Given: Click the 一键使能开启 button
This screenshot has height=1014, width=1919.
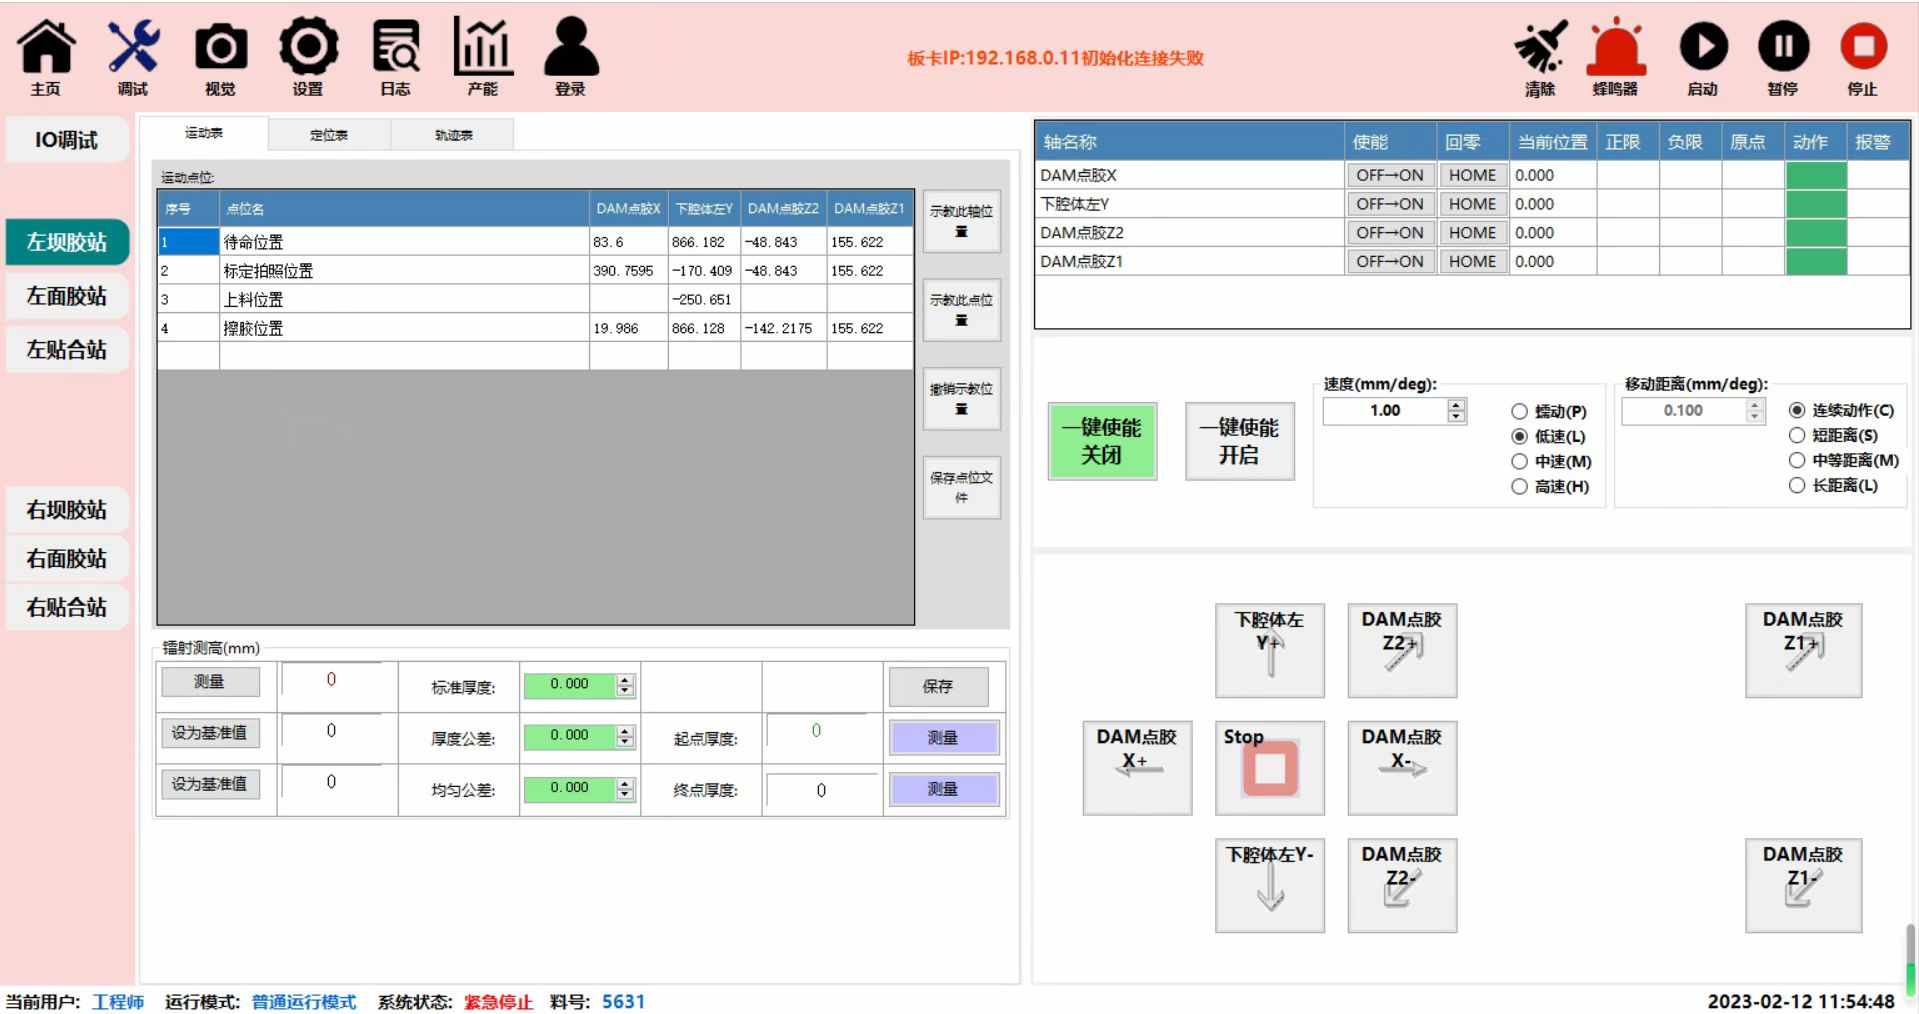Looking at the screenshot, I should pyautogui.click(x=1240, y=442).
